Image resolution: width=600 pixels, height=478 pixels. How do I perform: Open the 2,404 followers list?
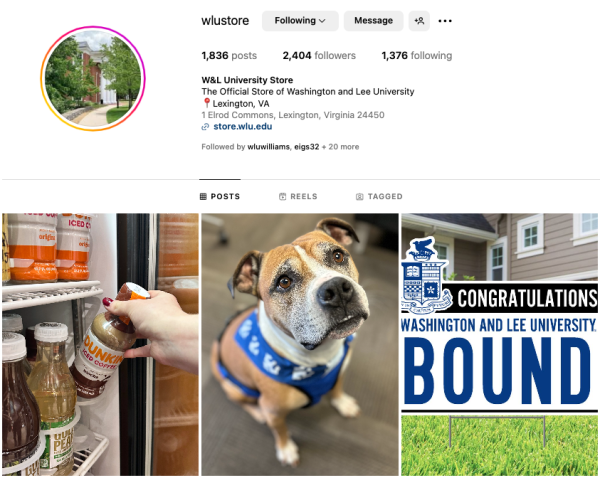pyautogui.click(x=319, y=55)
